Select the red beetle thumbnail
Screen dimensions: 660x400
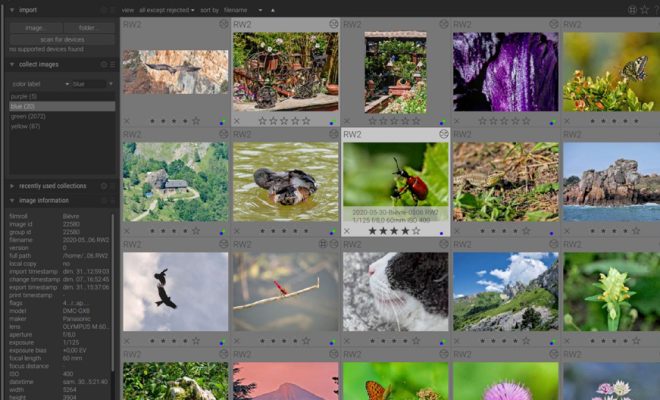pyautogui.click(x=395, y=182)
